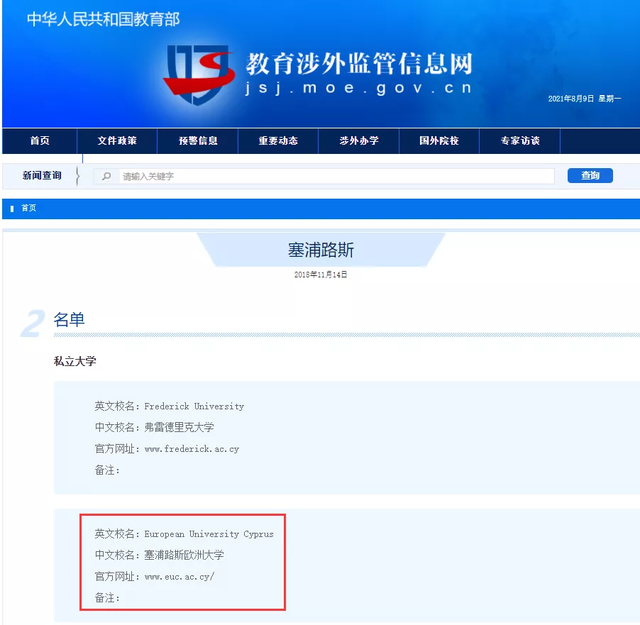This screenshot has width=640, height=625.
Task: Select the Frederick University name text
Action: pos(194,406)
